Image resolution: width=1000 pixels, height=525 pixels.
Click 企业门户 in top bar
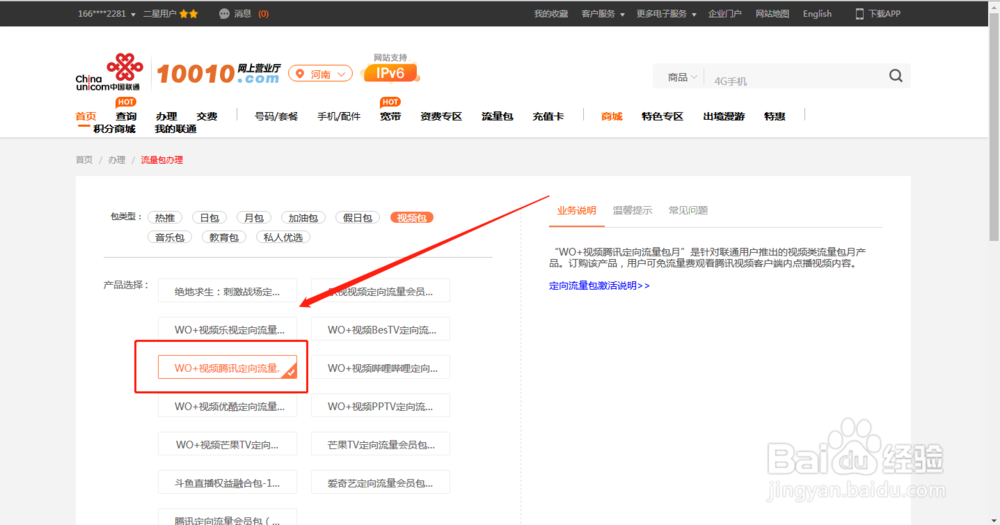click(724, 13)
